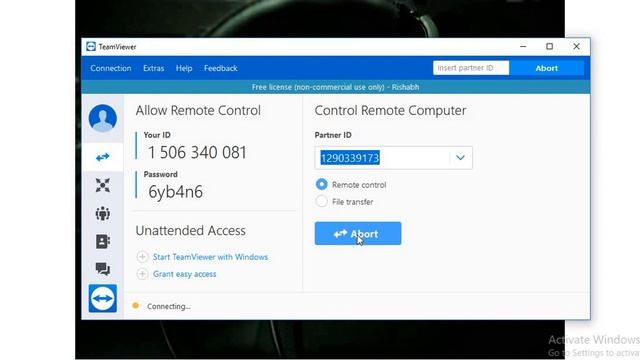Click the TeamViewer logo at sidebar bottom
Viewport: 640px width, 360px height.
(x=102, y=298)
